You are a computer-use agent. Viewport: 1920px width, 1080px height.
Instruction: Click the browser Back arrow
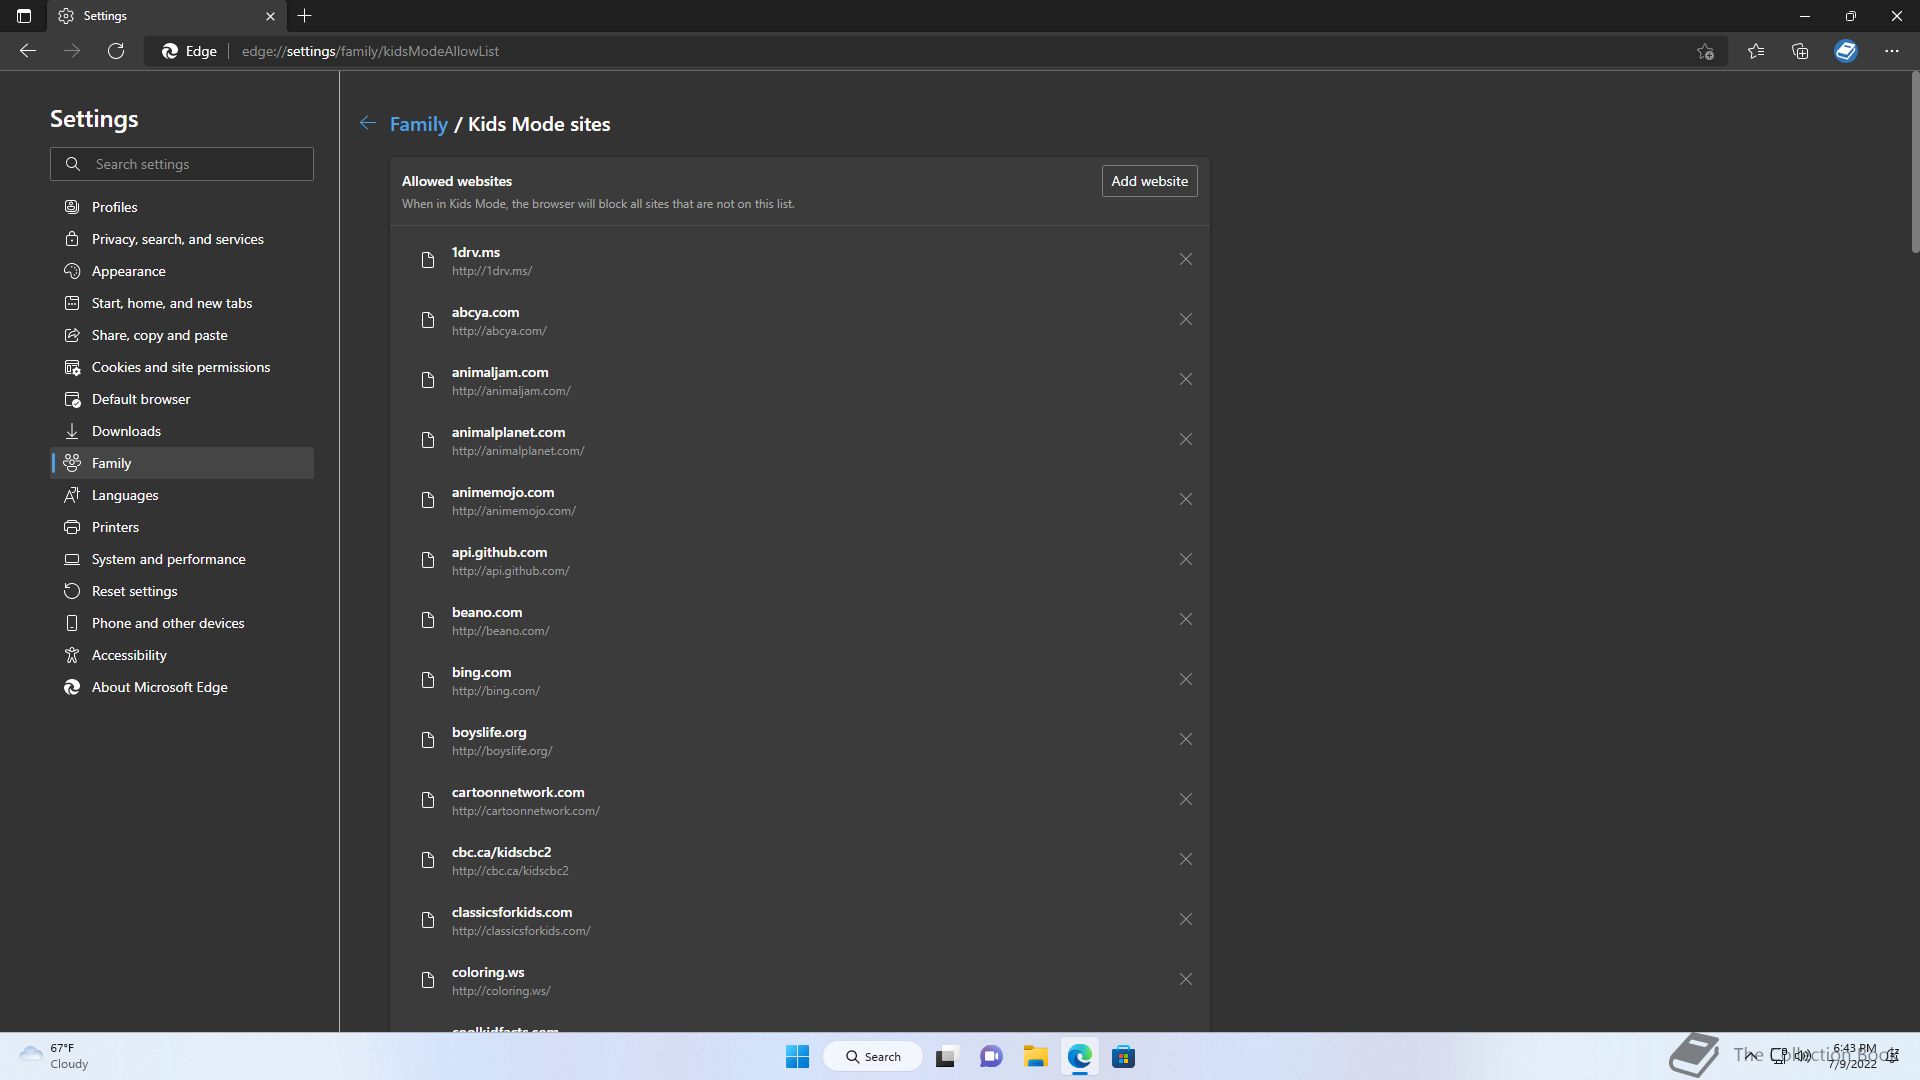tap(28, 51)
